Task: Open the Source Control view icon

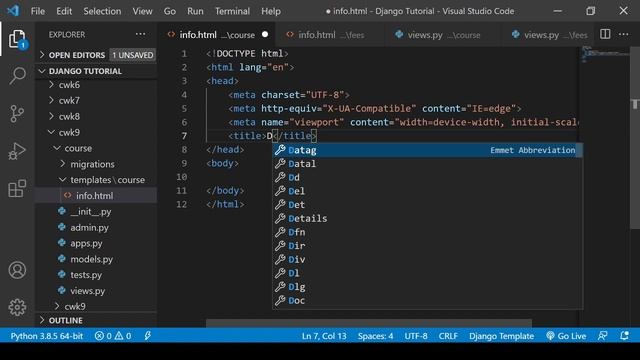Action: [17, 113]
